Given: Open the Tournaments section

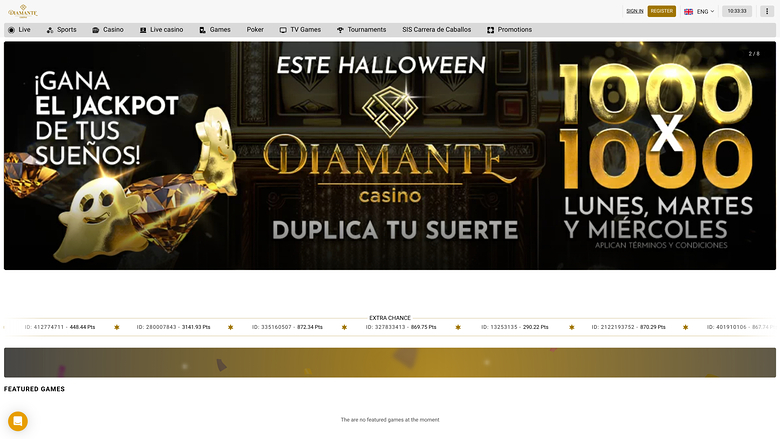Looking at the screenshot, I should point(361,30).
